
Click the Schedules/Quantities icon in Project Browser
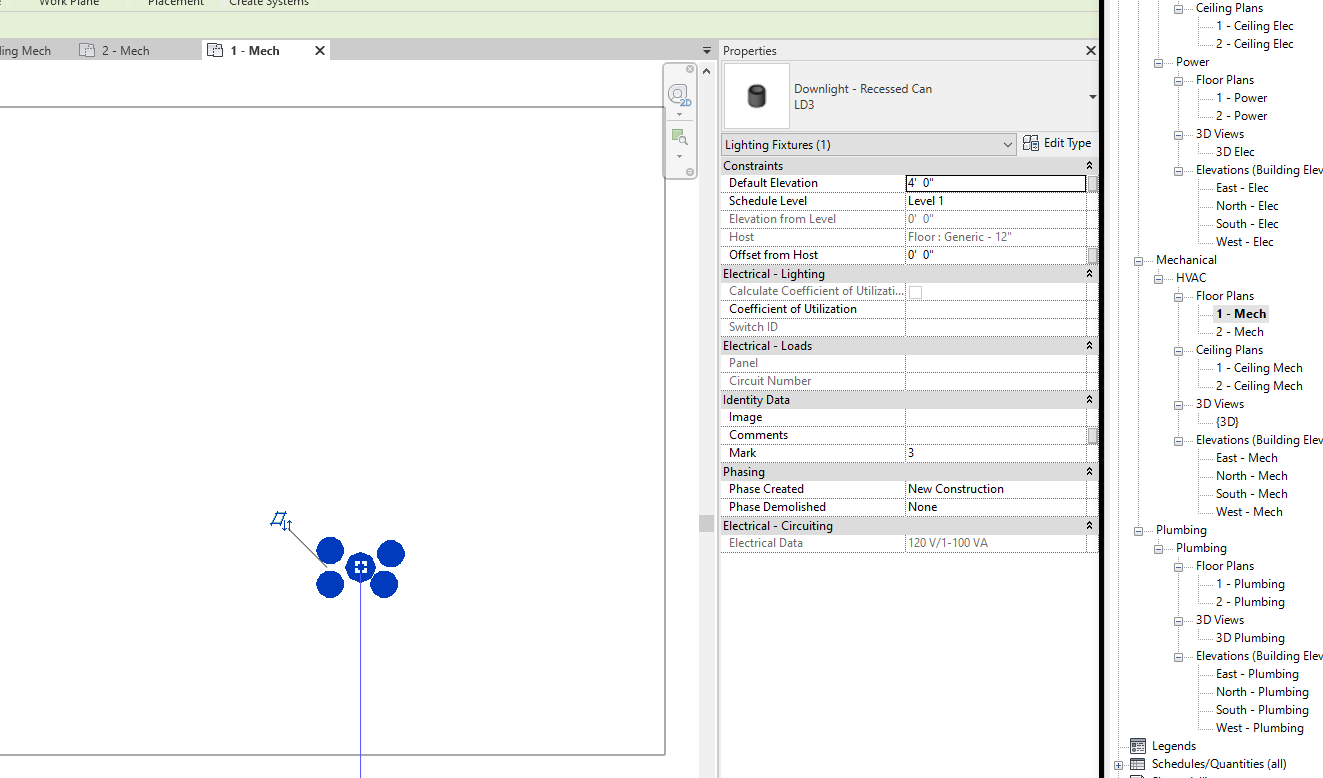1138,763
